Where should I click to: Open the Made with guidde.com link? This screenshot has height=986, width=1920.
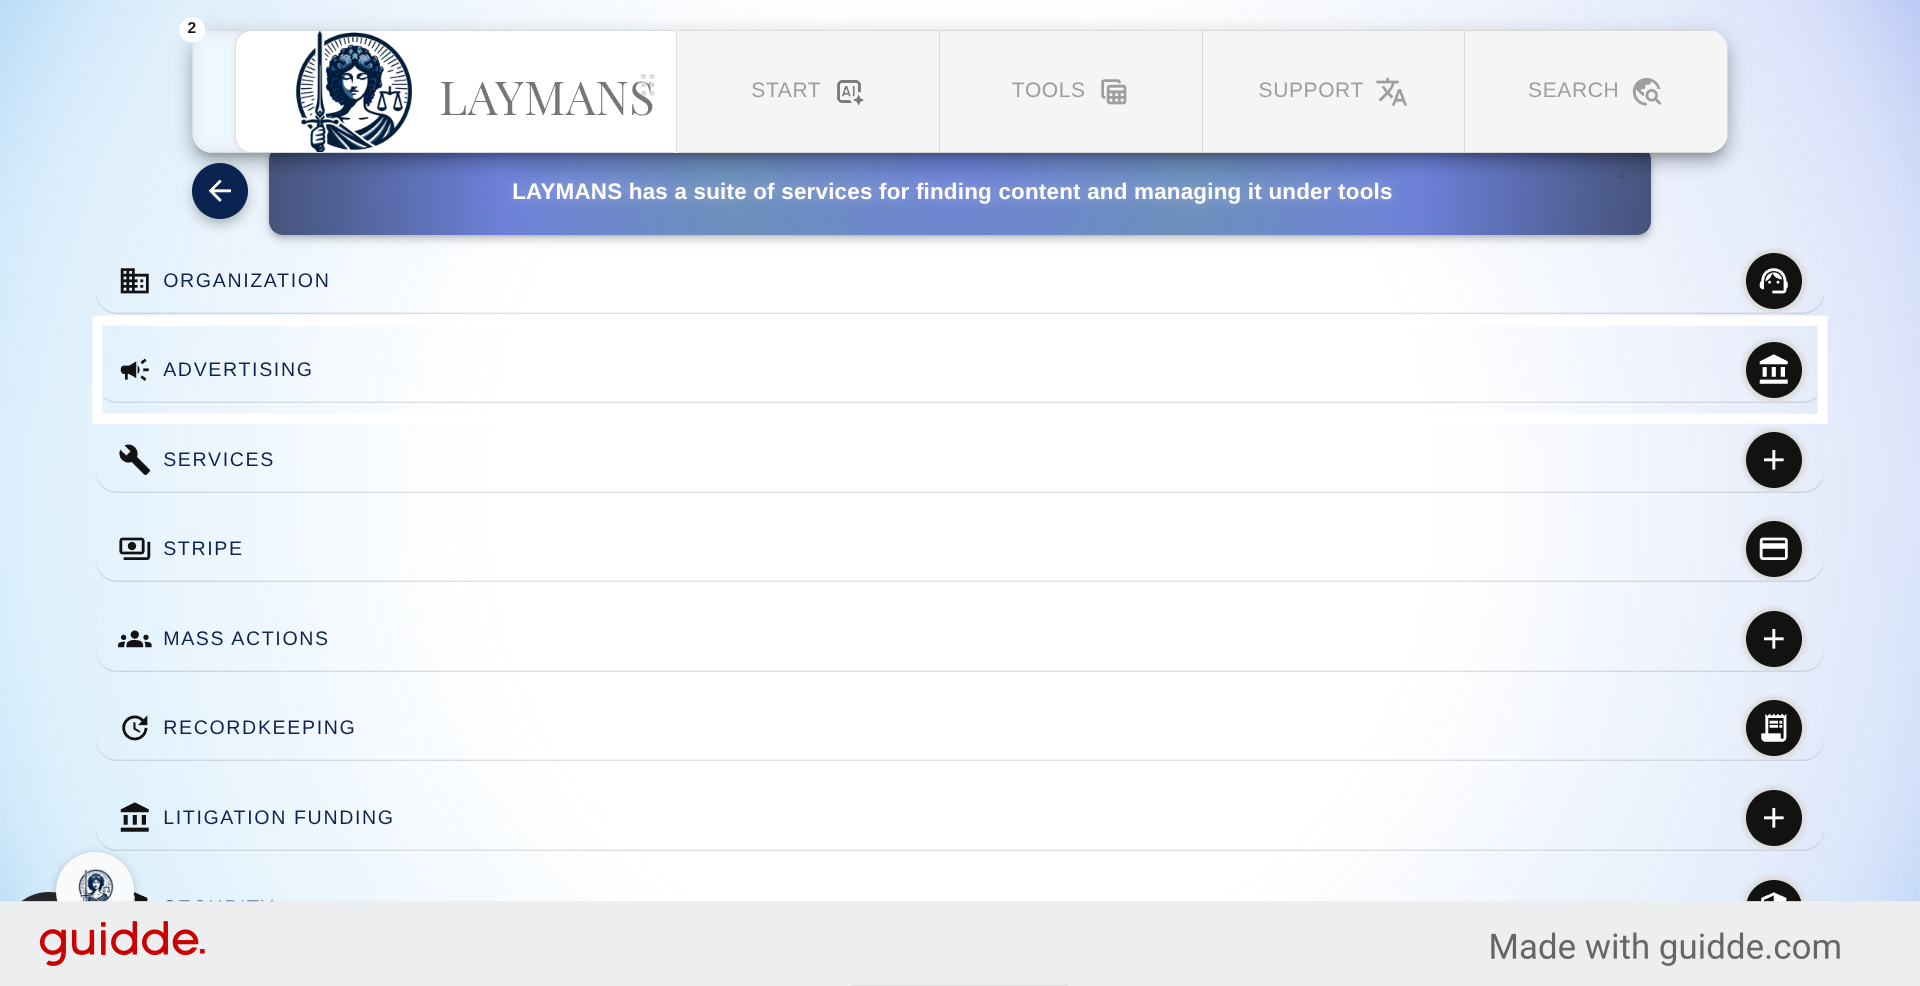pos(1664,946)
